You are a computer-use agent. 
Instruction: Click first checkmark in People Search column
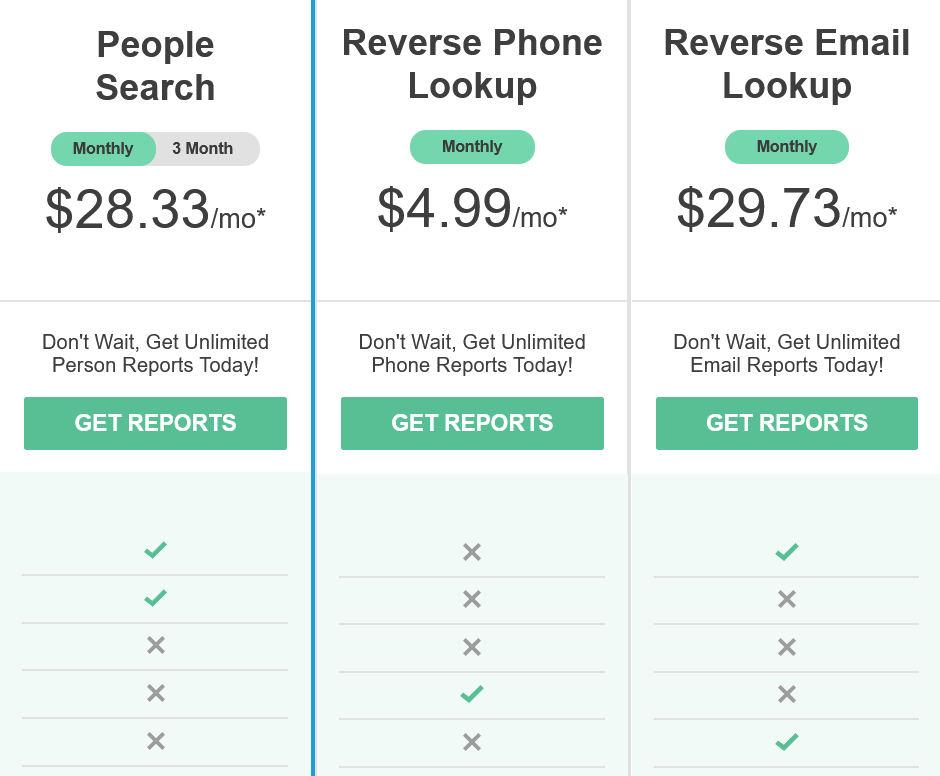point(155,550)
